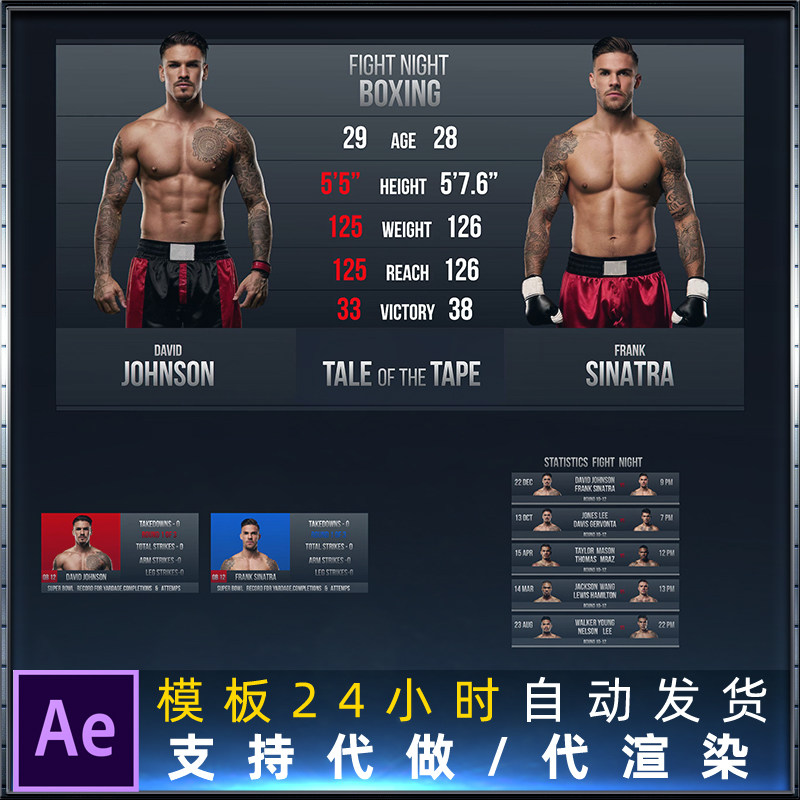Click the yellow 模板24小时 text
800x800 pixels.
click(328, 700)
